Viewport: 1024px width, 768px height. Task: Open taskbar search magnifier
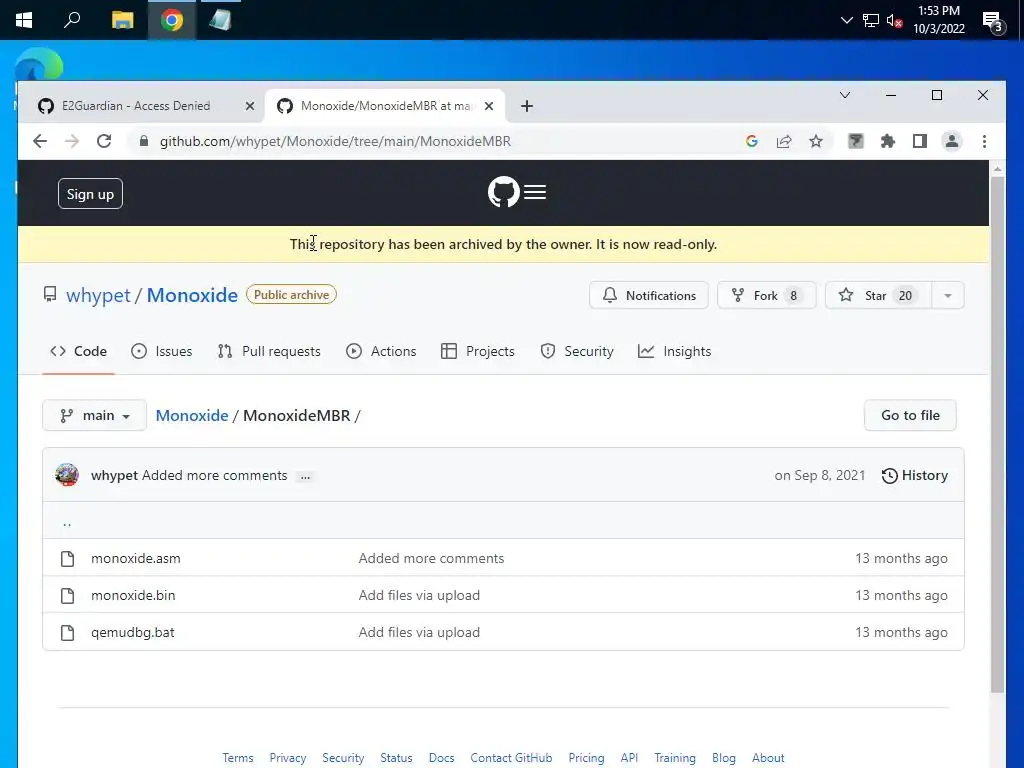72,20
